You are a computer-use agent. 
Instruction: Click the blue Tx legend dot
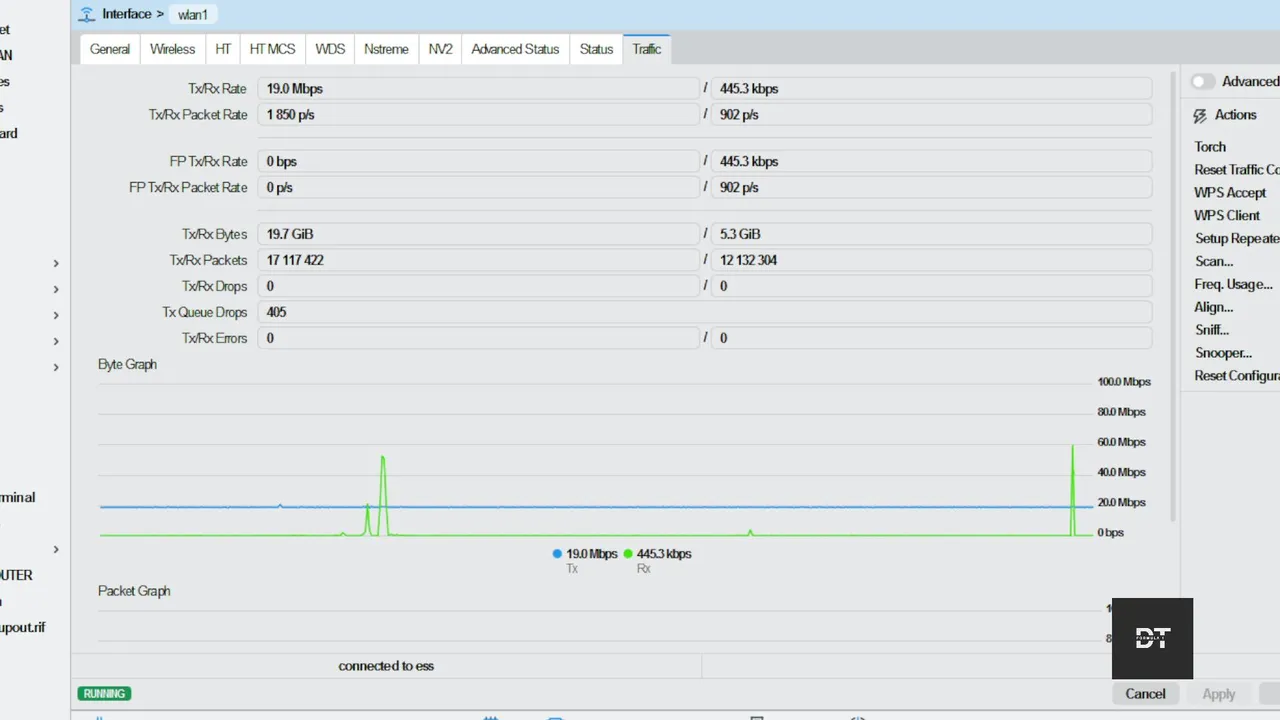click(557, 554)
